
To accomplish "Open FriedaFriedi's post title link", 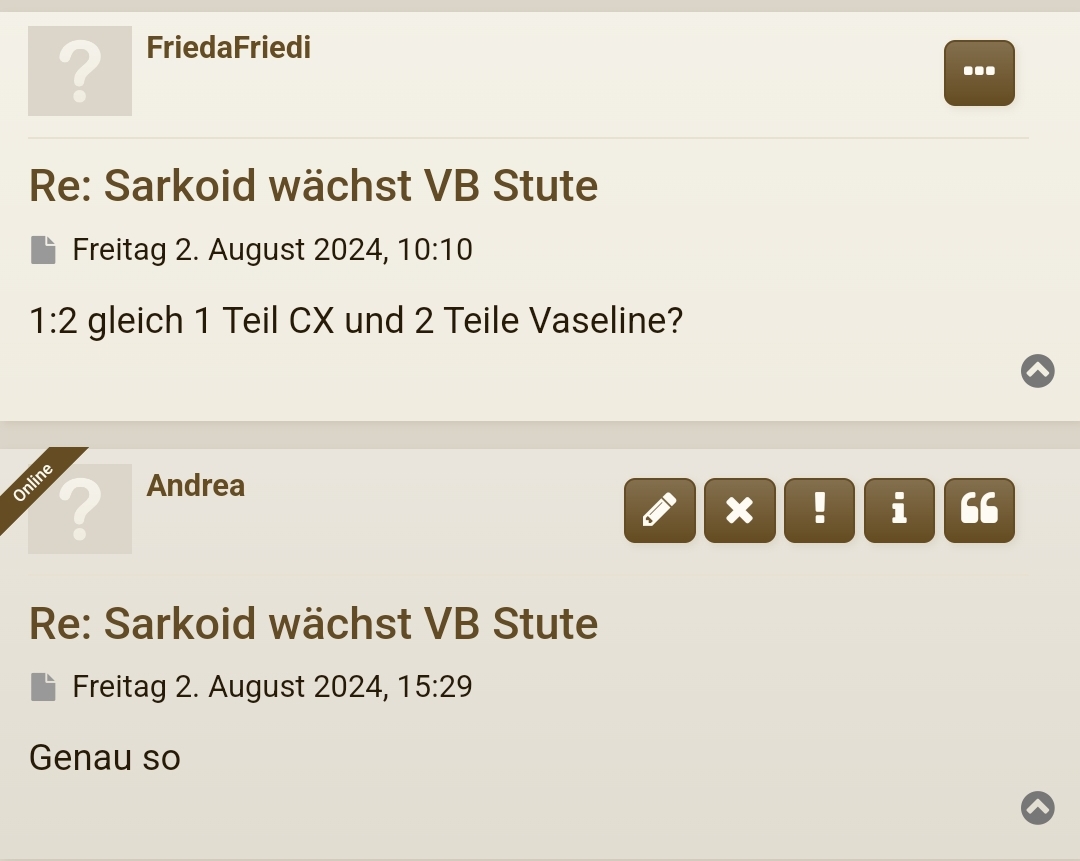I will (x=313, y=186).
